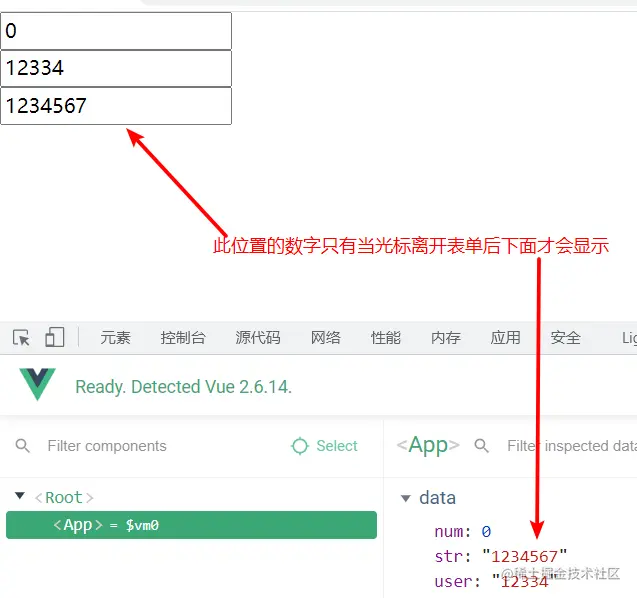Click the Vue logo icon
637x598 pixels.
click(x=37, y=384)
